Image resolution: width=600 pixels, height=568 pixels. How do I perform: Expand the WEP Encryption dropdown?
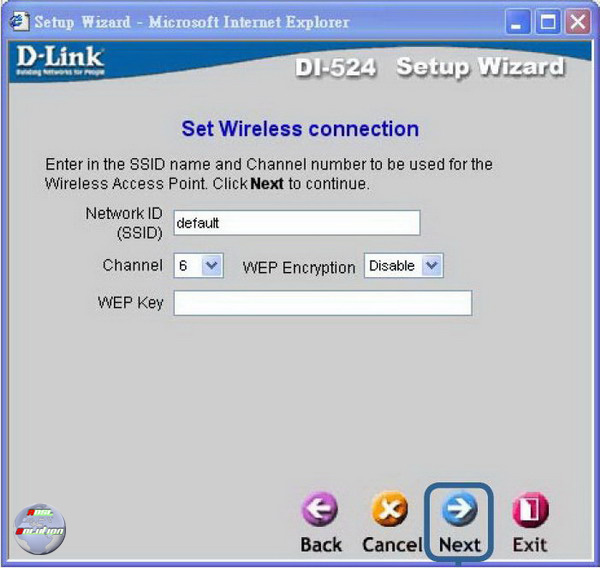[x=431, y=266]
